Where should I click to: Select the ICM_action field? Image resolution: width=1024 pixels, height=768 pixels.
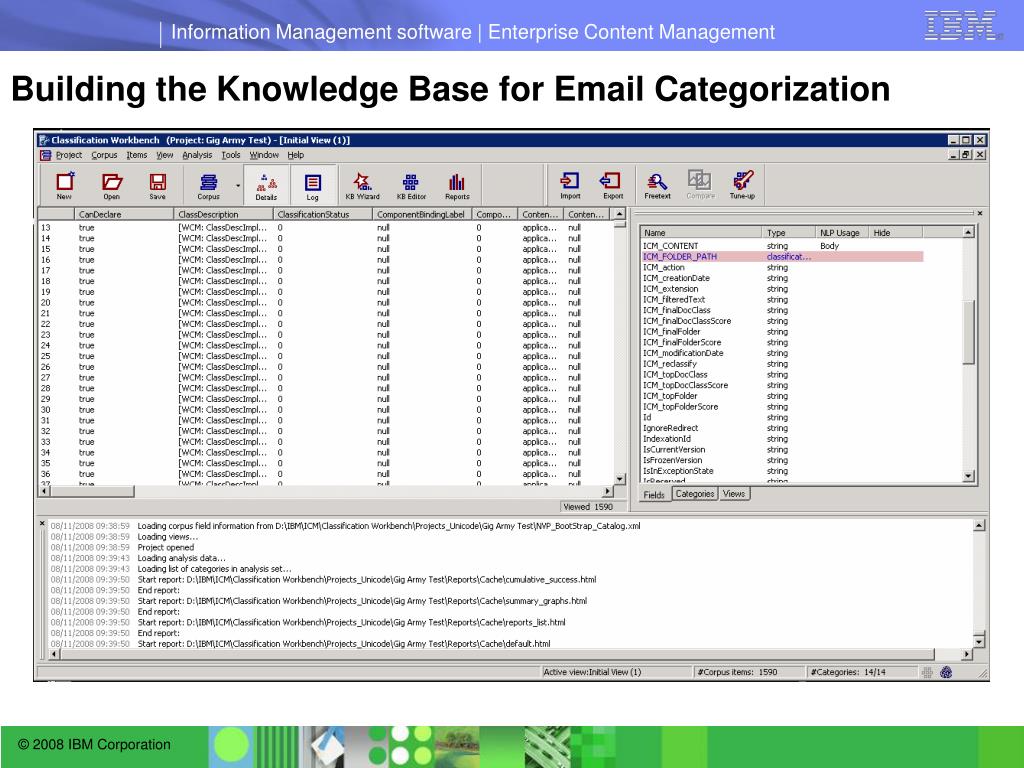coord(782,268)
